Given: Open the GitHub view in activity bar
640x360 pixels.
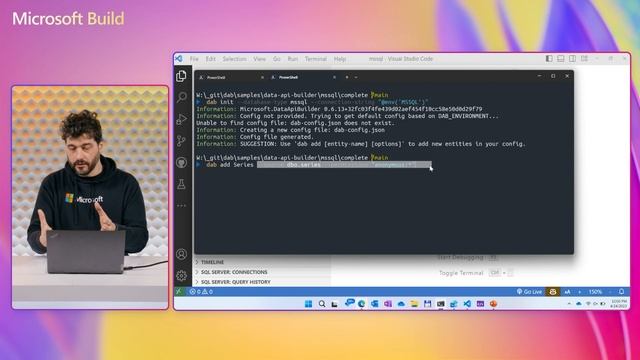Looking at the screenshot, I should click(x=181, y=162).
